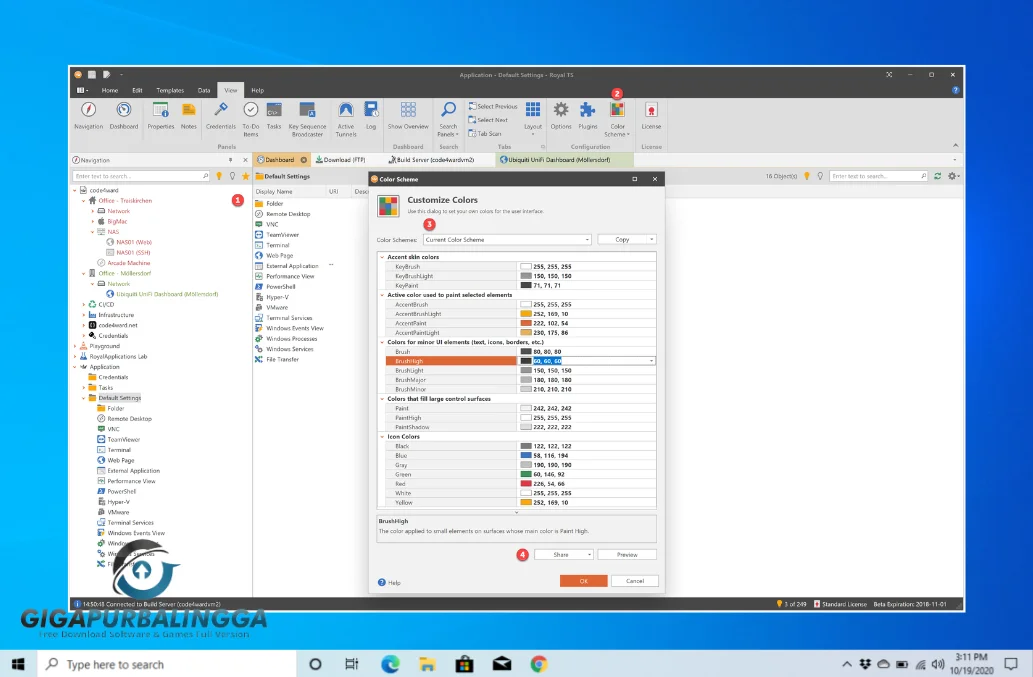This screenshot has width=1033, height=677.
Task: Click the AccentPaint orange color swatch
Action: pyautogui.click(x=526, y=323)
